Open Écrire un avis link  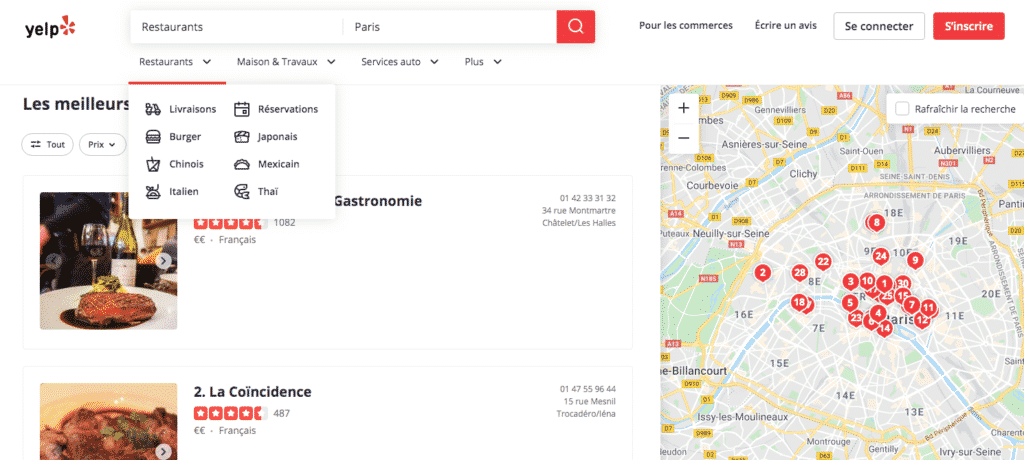786,25
